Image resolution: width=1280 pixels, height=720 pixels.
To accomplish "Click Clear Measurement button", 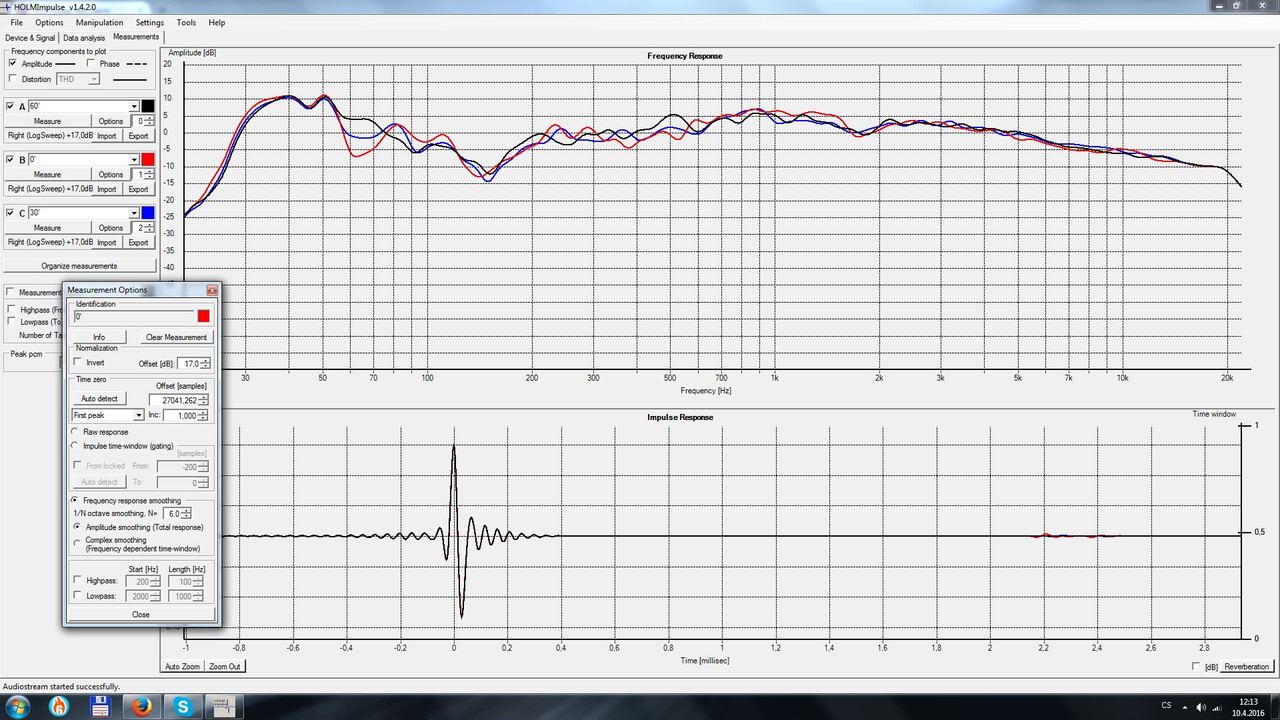I will tap(176, 337).
